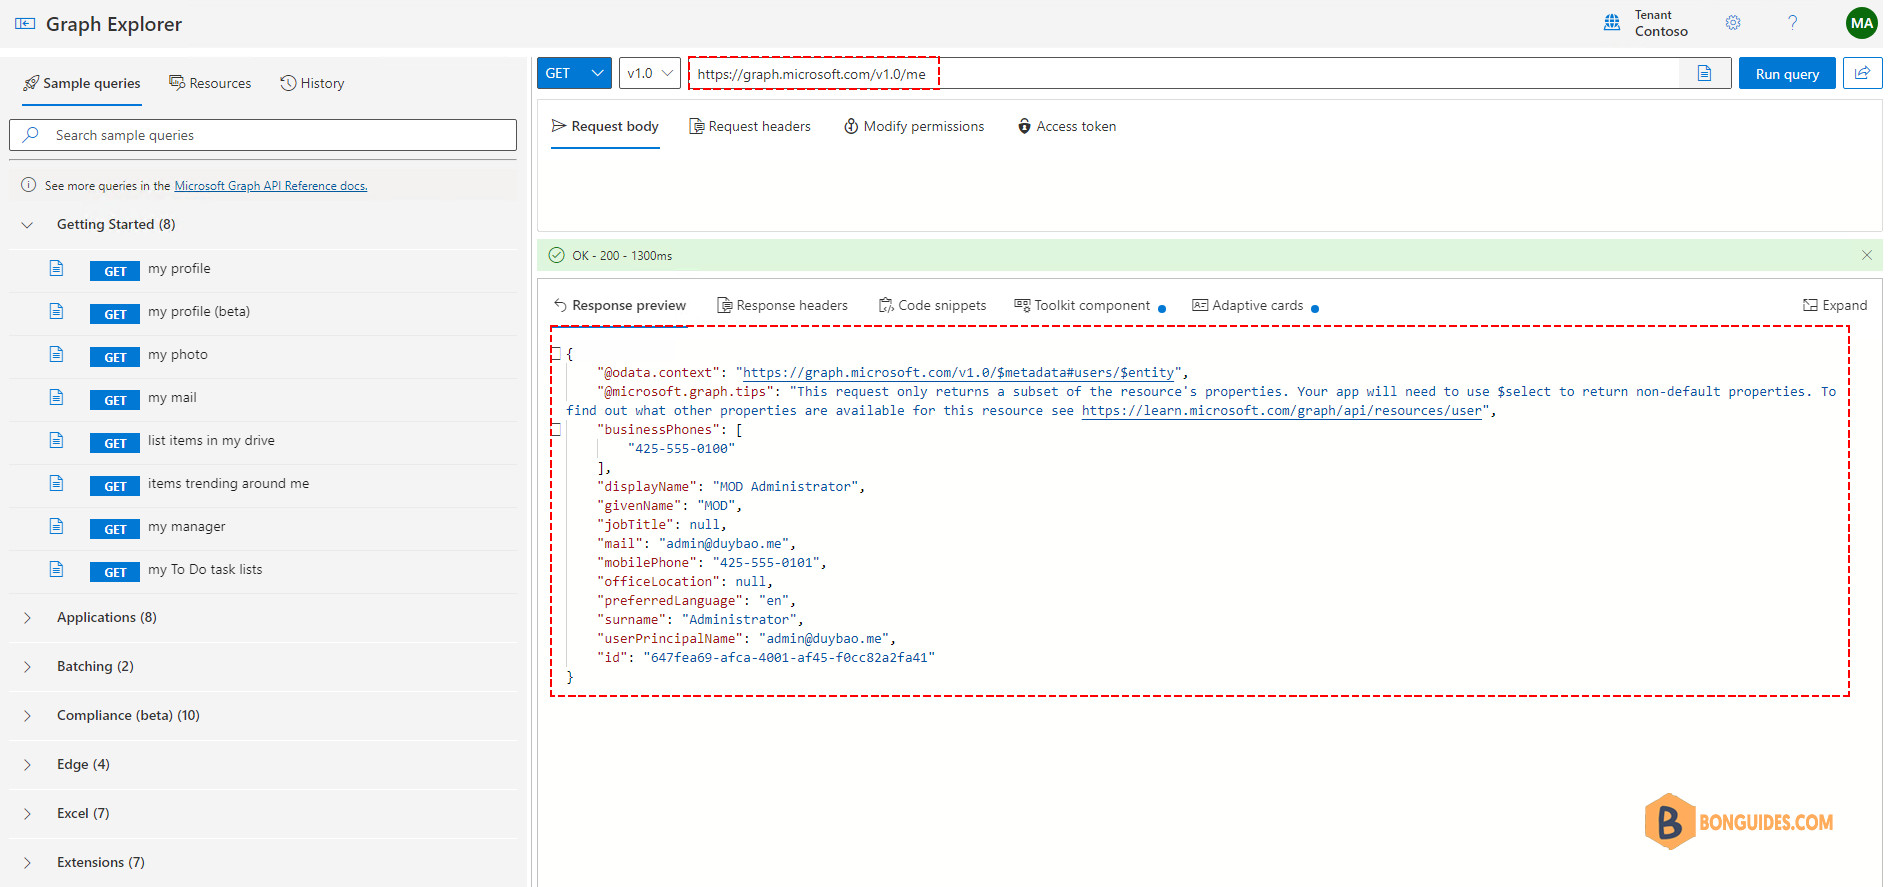Open the learn.microsoft.com resources/user link
This screenshot has width=1894, height=887.
tap(1281, 411)
